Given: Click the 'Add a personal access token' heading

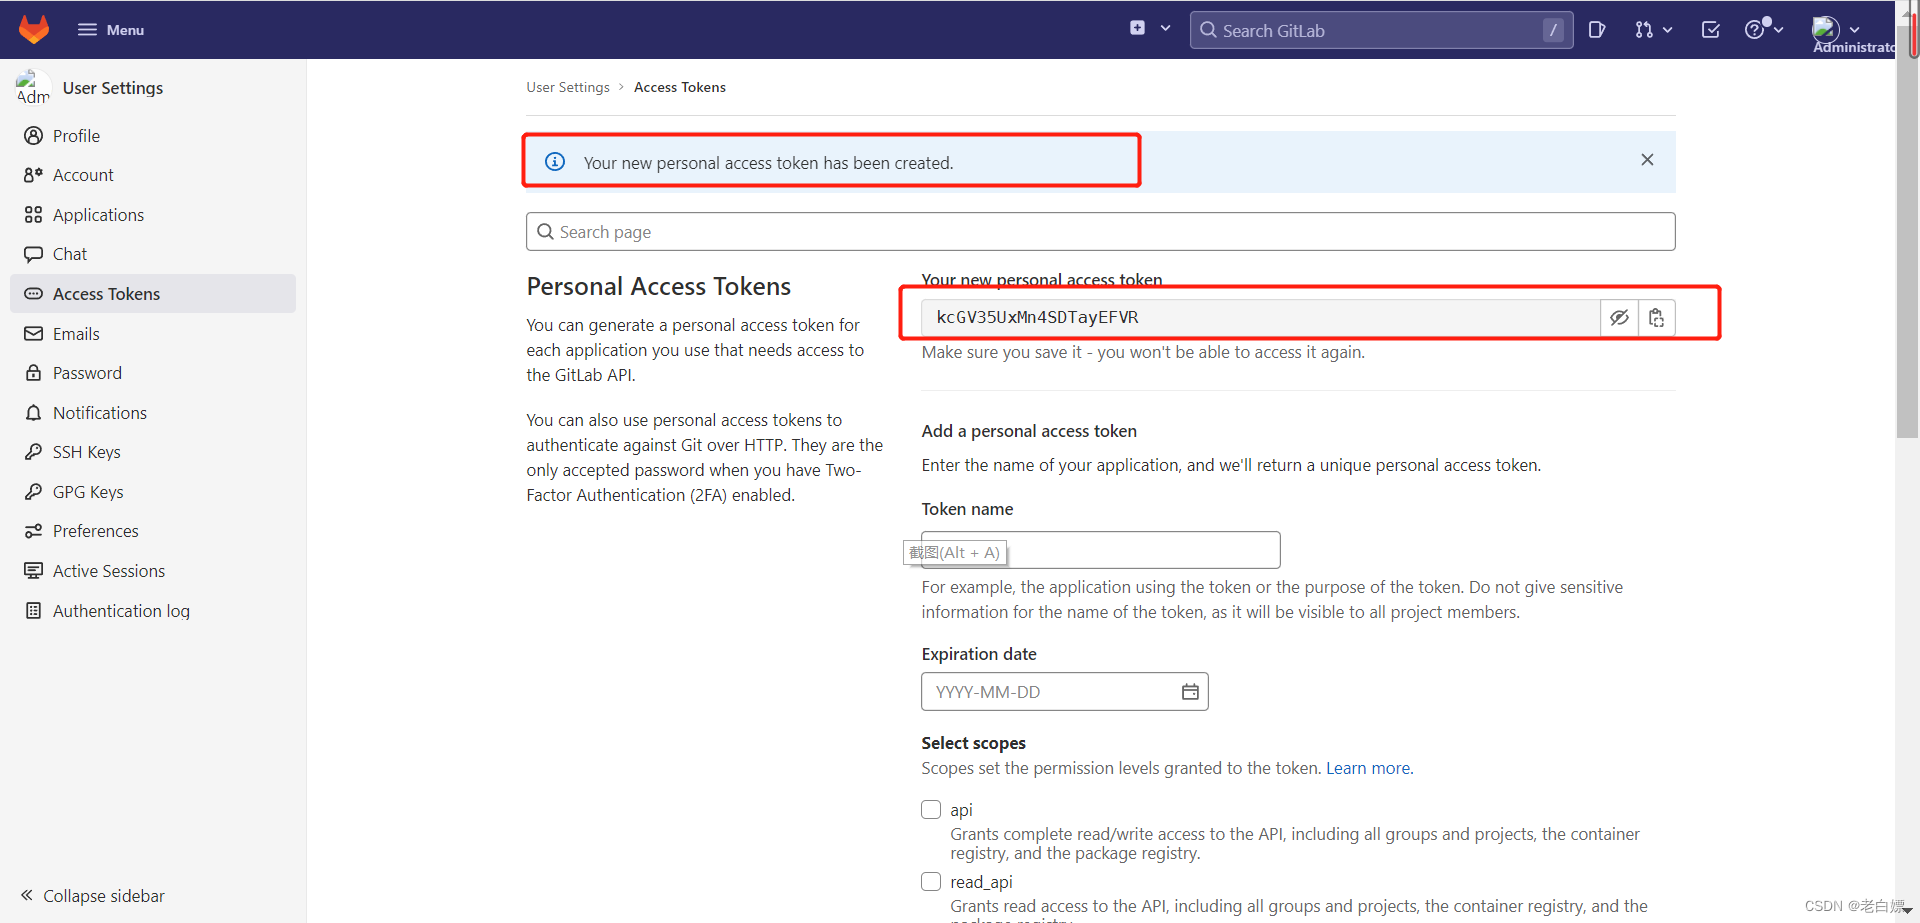Looking at the screenshot, I should [1029, 431].
